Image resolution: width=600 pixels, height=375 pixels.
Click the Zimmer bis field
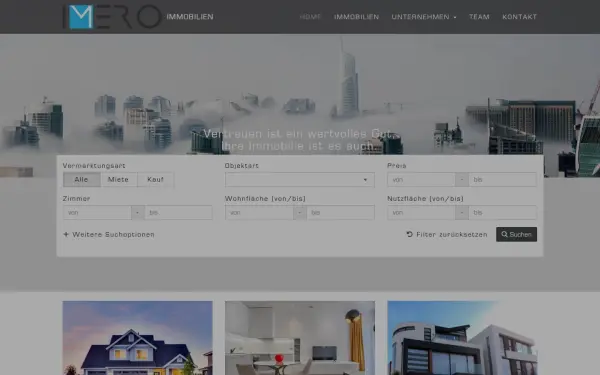[x=178, y=212]
